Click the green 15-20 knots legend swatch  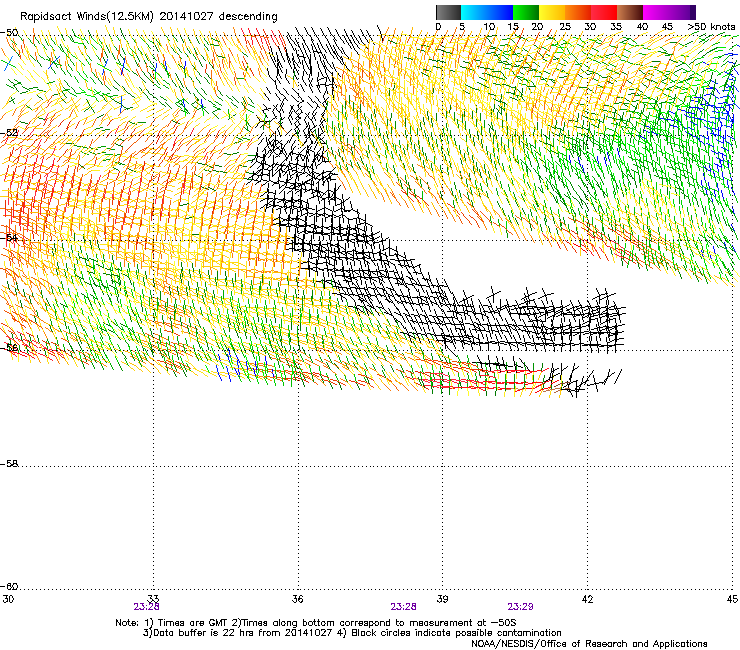click(x=526, y=12)
